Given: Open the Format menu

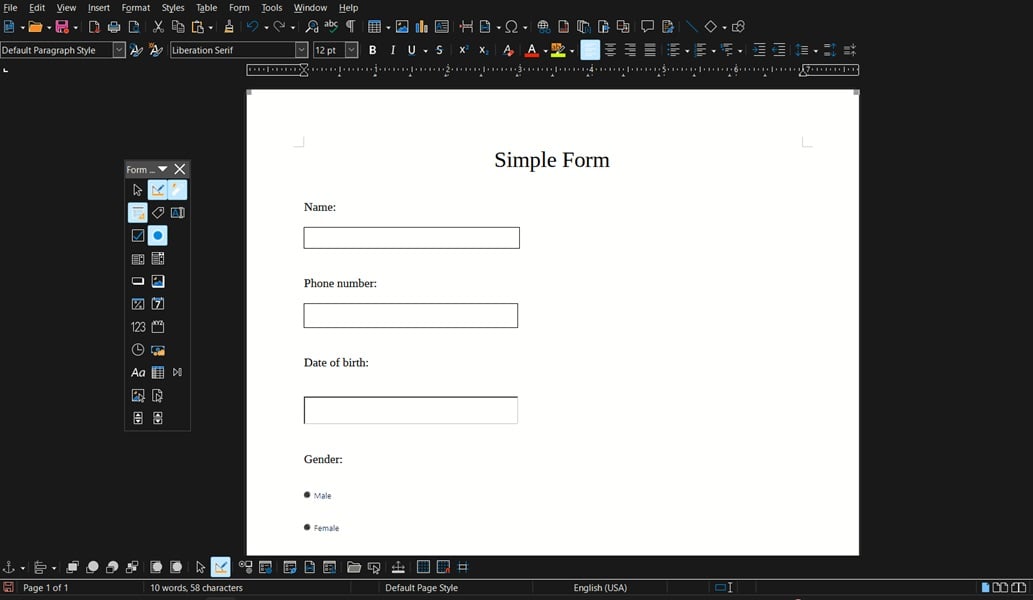Looking at the screenshot, I should pos(136,8).
